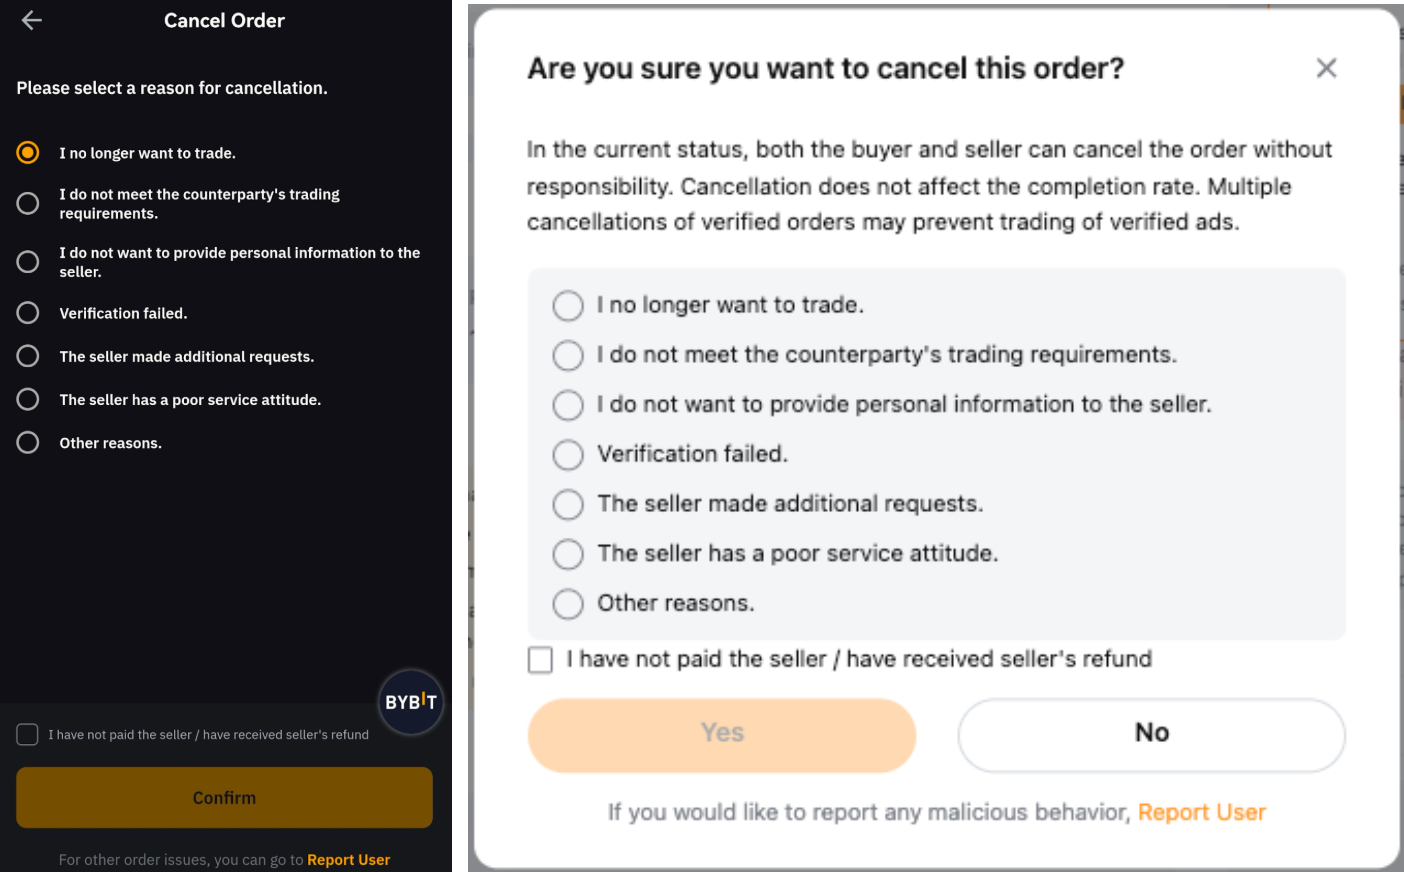Screen dimensions: 1404x872
Task: Tick dialog checkbox for not paid the seller
Action: (x=540, y=660)
